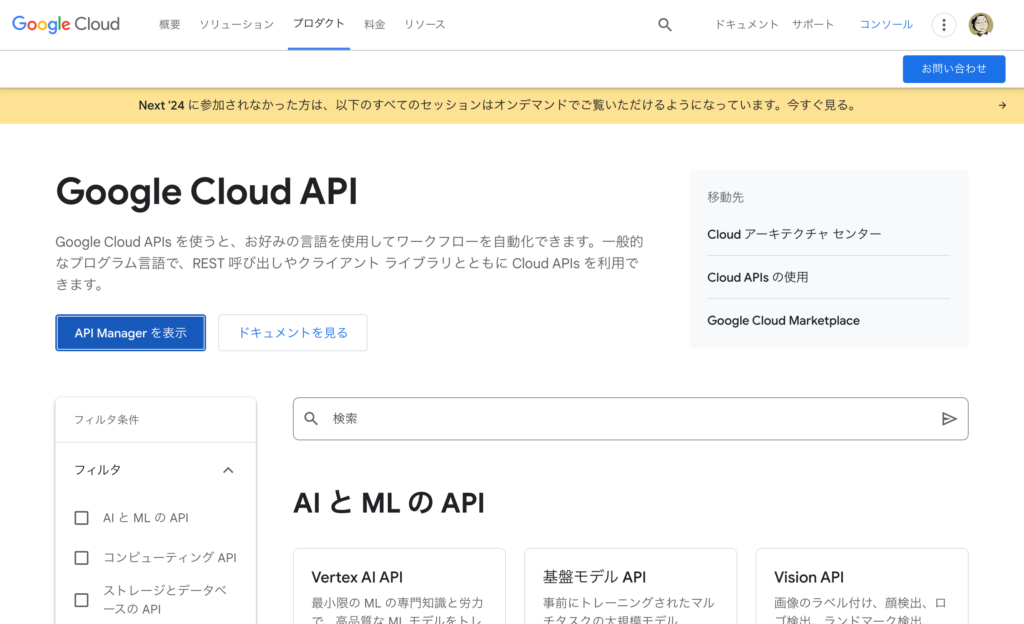Image resolution: width=1024 pixels, height=624 pixels.
Task: Collapse the フィルタ section chevron
Action: pos(228,470)
